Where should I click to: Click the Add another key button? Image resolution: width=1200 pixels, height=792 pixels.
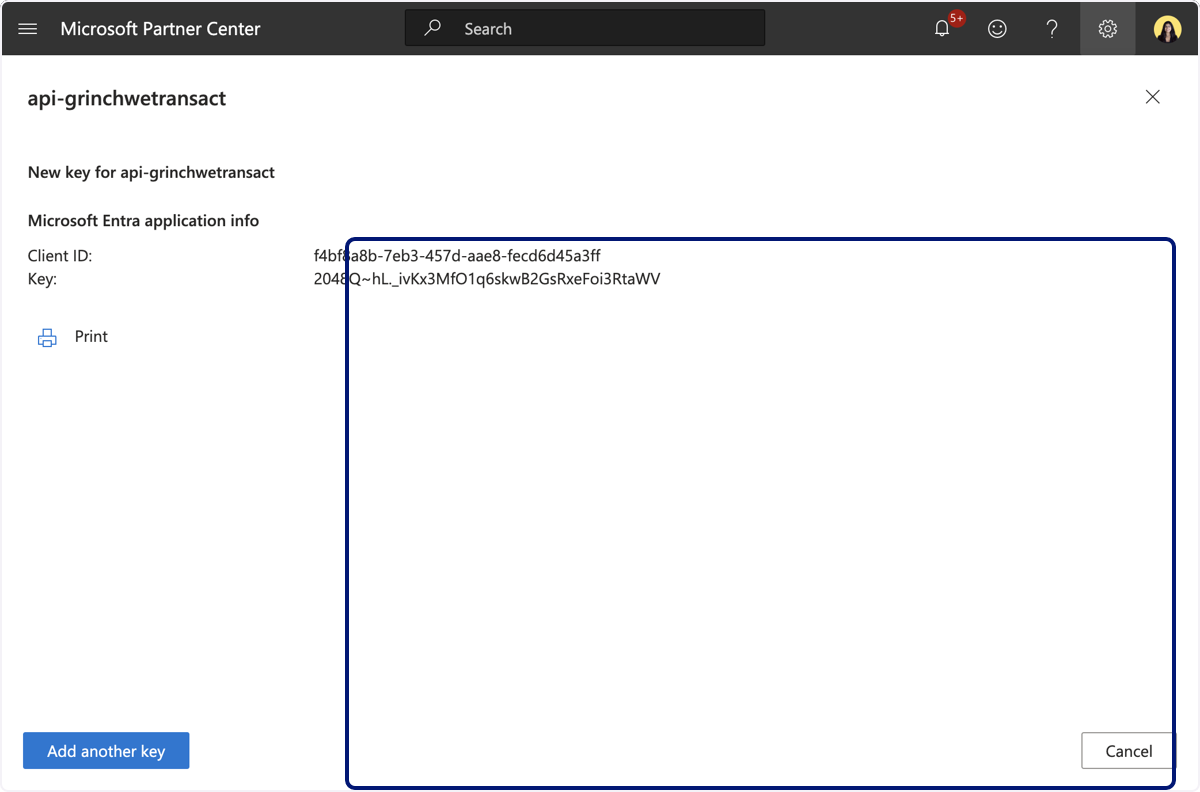click(106, 751)
